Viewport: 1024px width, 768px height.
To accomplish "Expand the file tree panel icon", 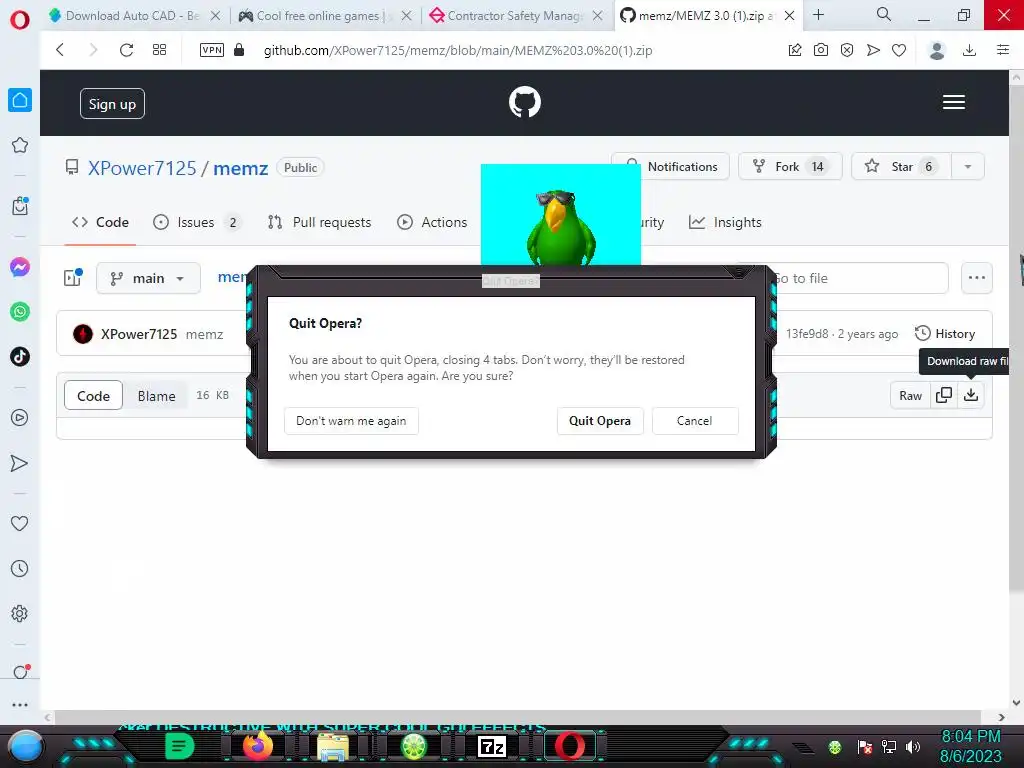I will click(73, 278).
